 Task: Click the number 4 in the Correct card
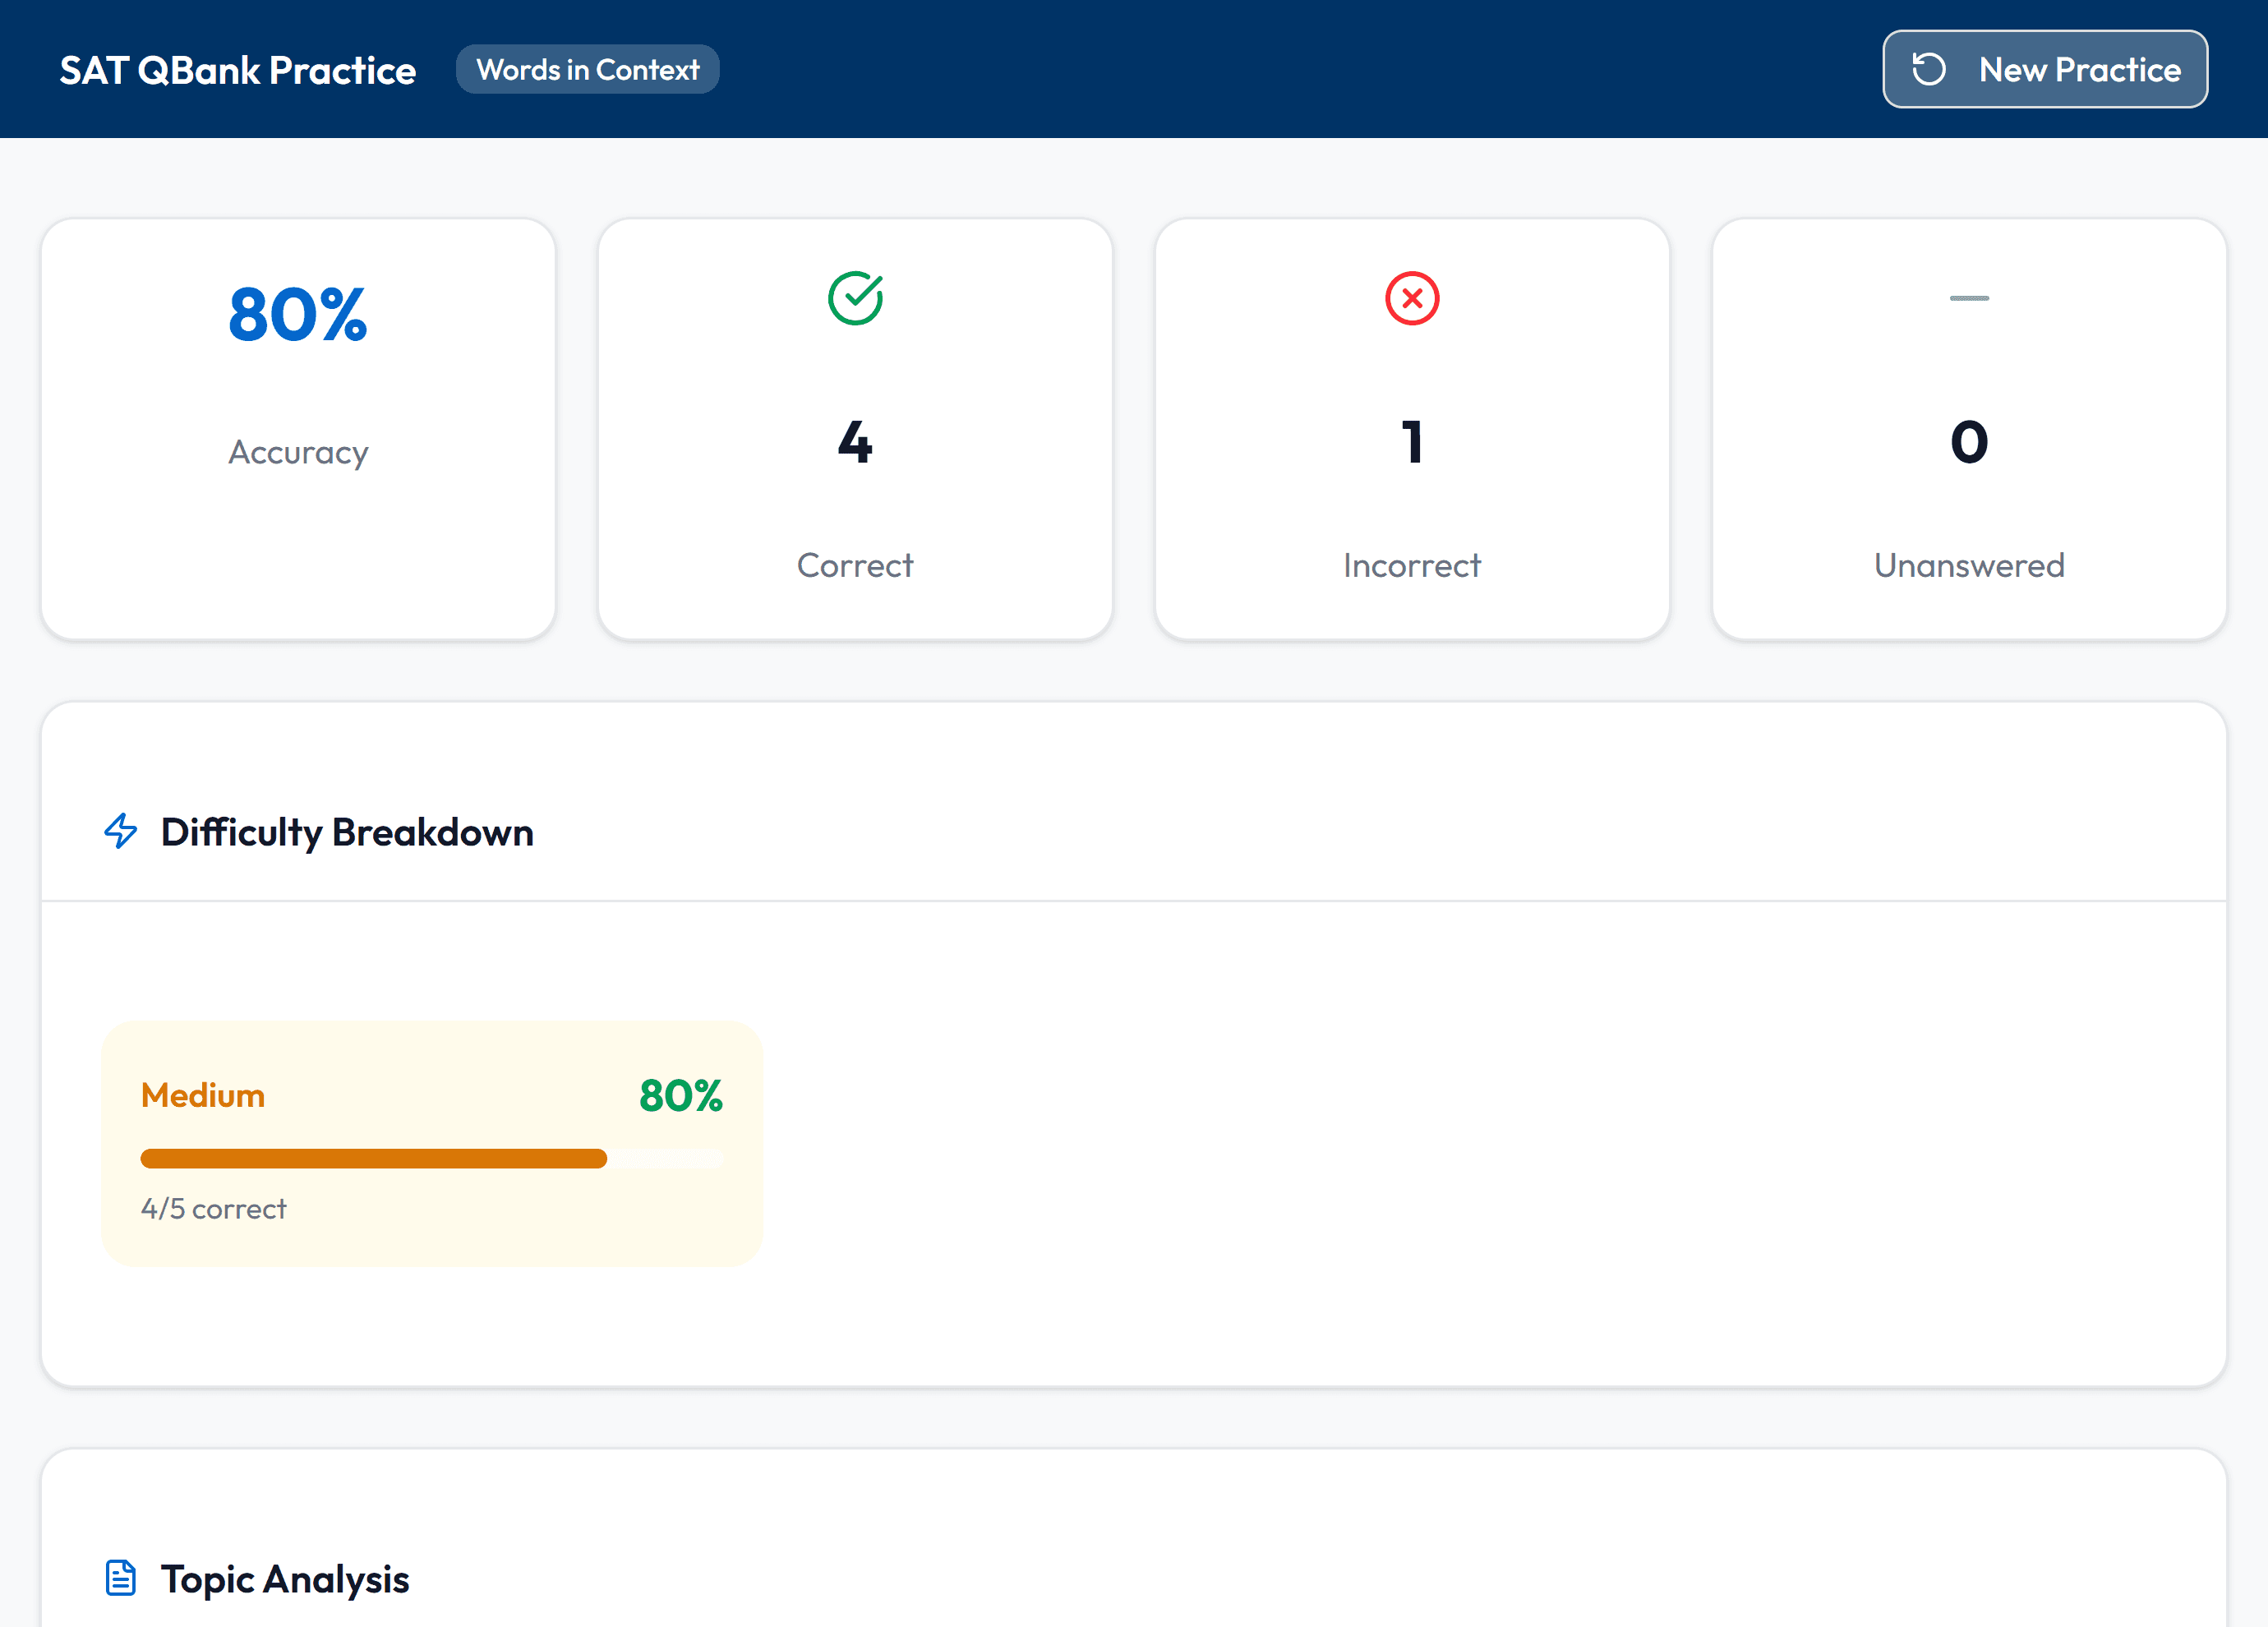point(855,441)
